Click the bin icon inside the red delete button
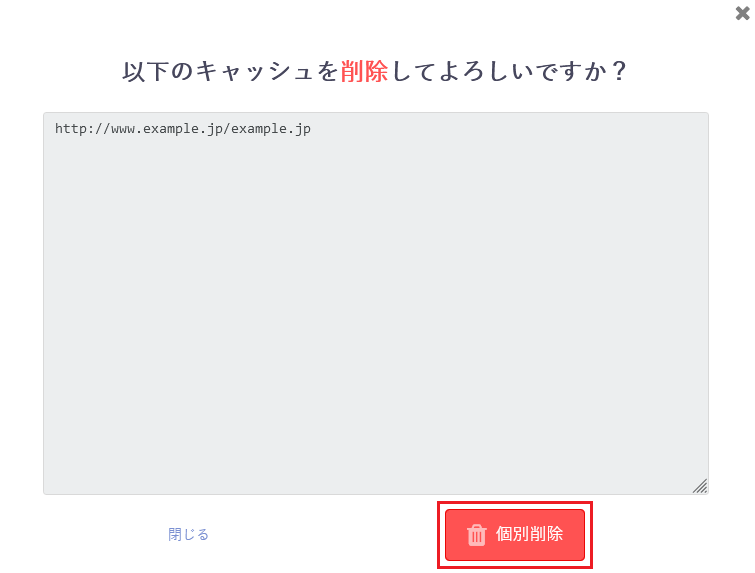 [477, 535]
